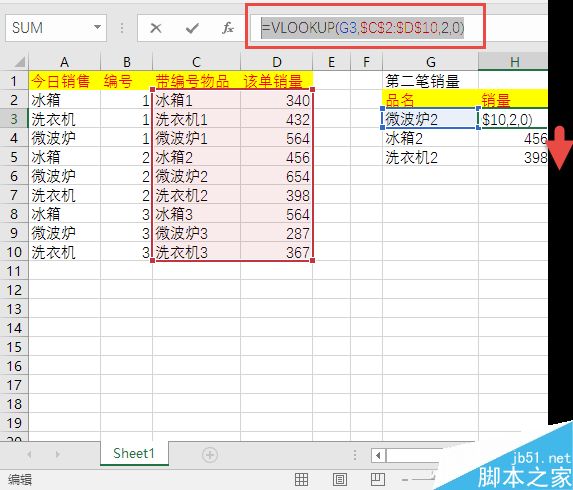Switch to Normal view icon
573x490 pixels.
coord(301,479)
